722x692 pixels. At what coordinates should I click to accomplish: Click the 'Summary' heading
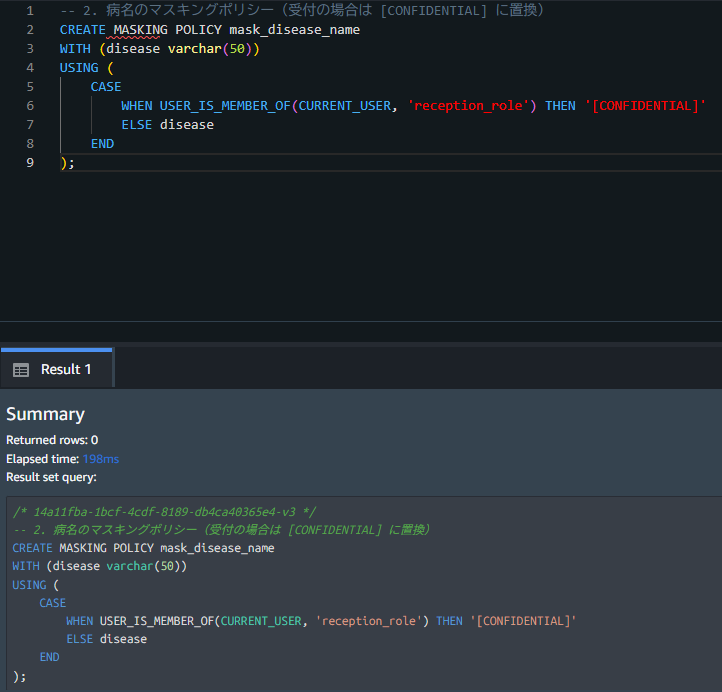45,414
